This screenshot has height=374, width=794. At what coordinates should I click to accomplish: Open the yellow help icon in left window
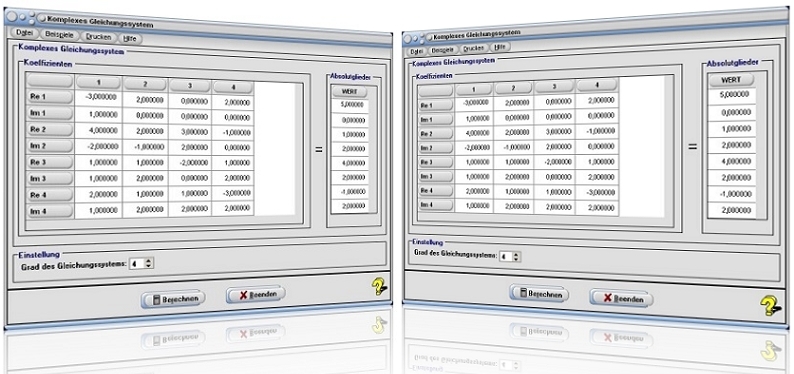coord(379,287)
